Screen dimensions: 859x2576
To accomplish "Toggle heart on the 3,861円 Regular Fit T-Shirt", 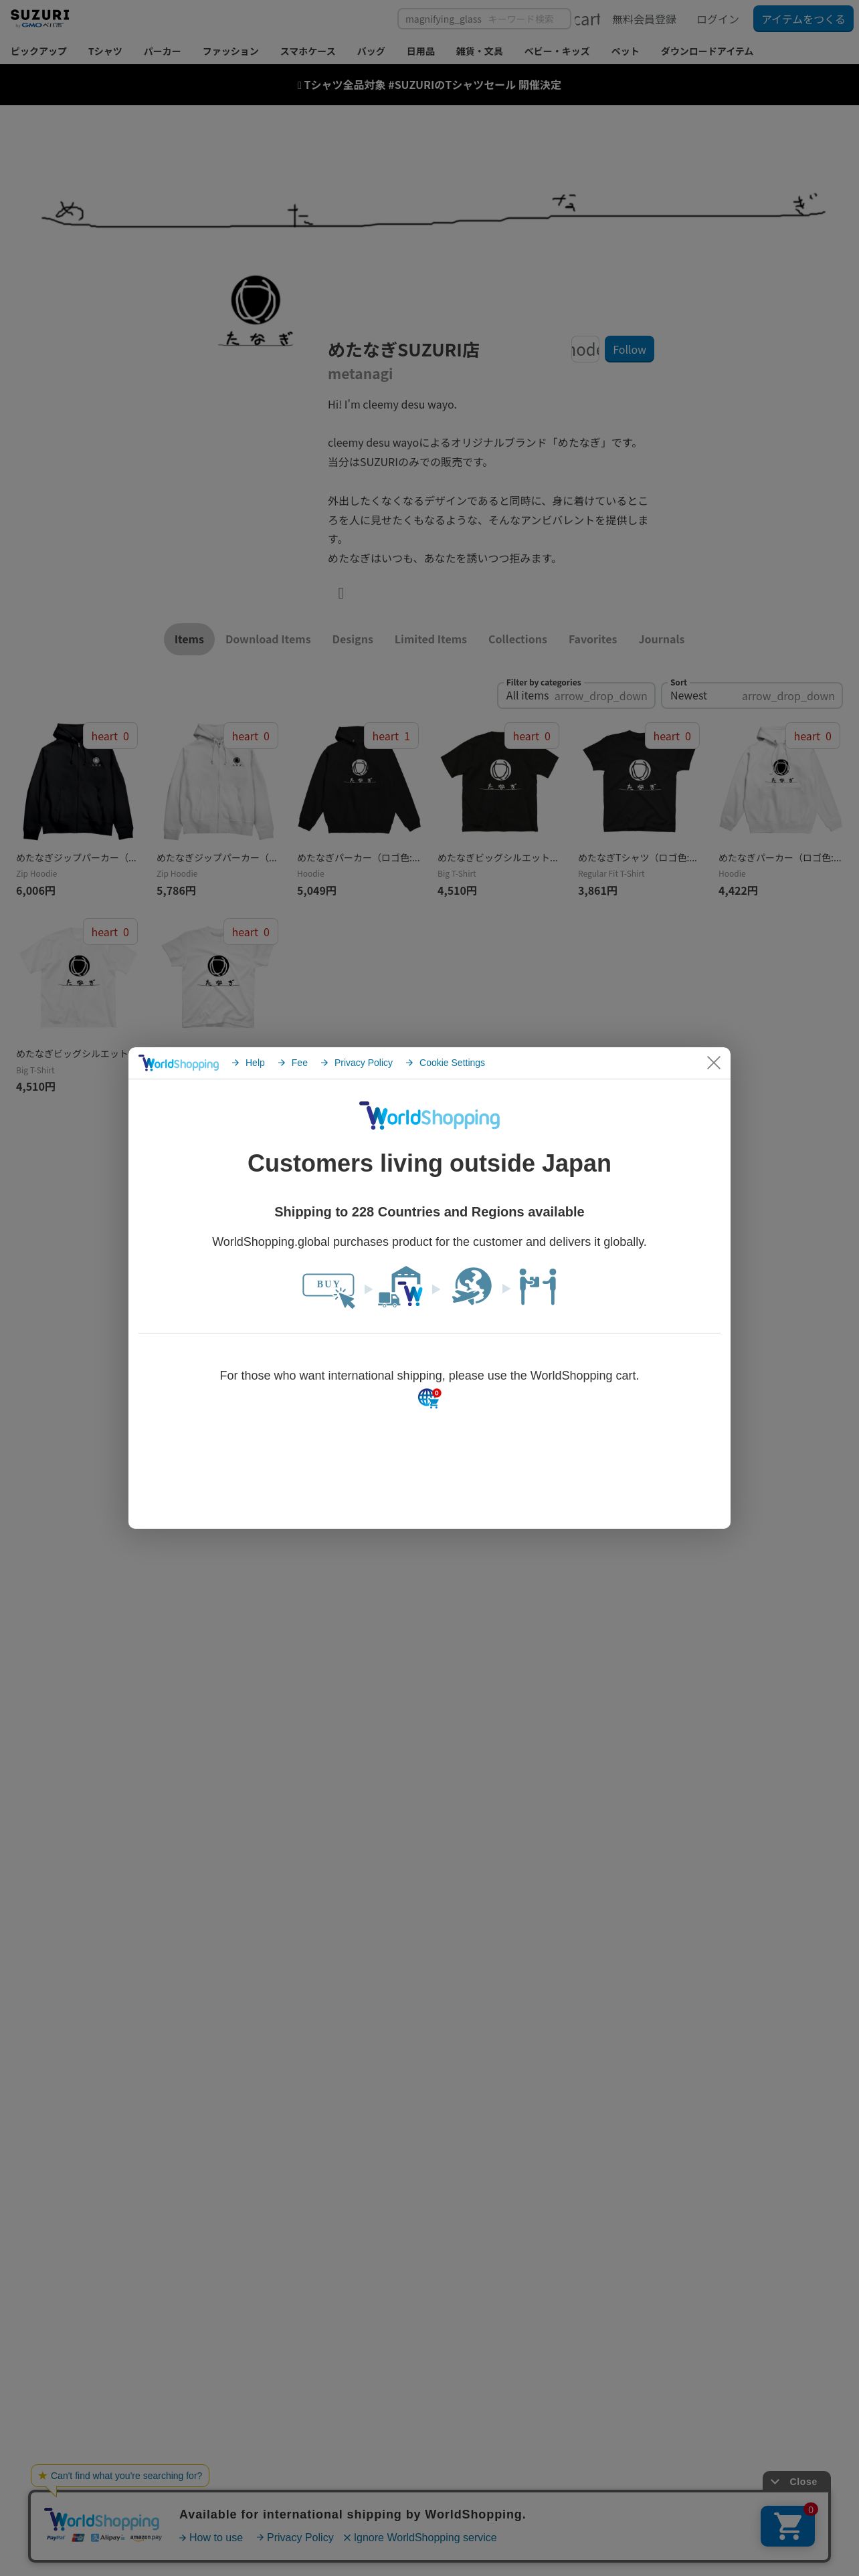I will point(671,736).
